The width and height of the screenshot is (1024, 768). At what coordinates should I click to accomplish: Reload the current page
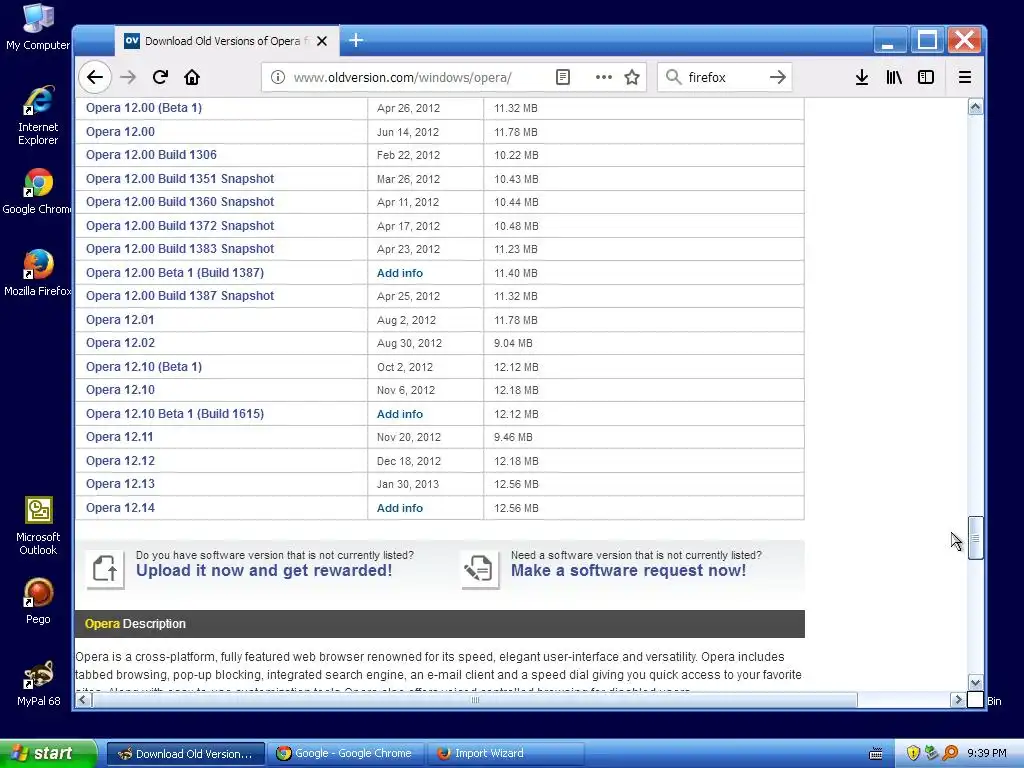pos(160,77)
